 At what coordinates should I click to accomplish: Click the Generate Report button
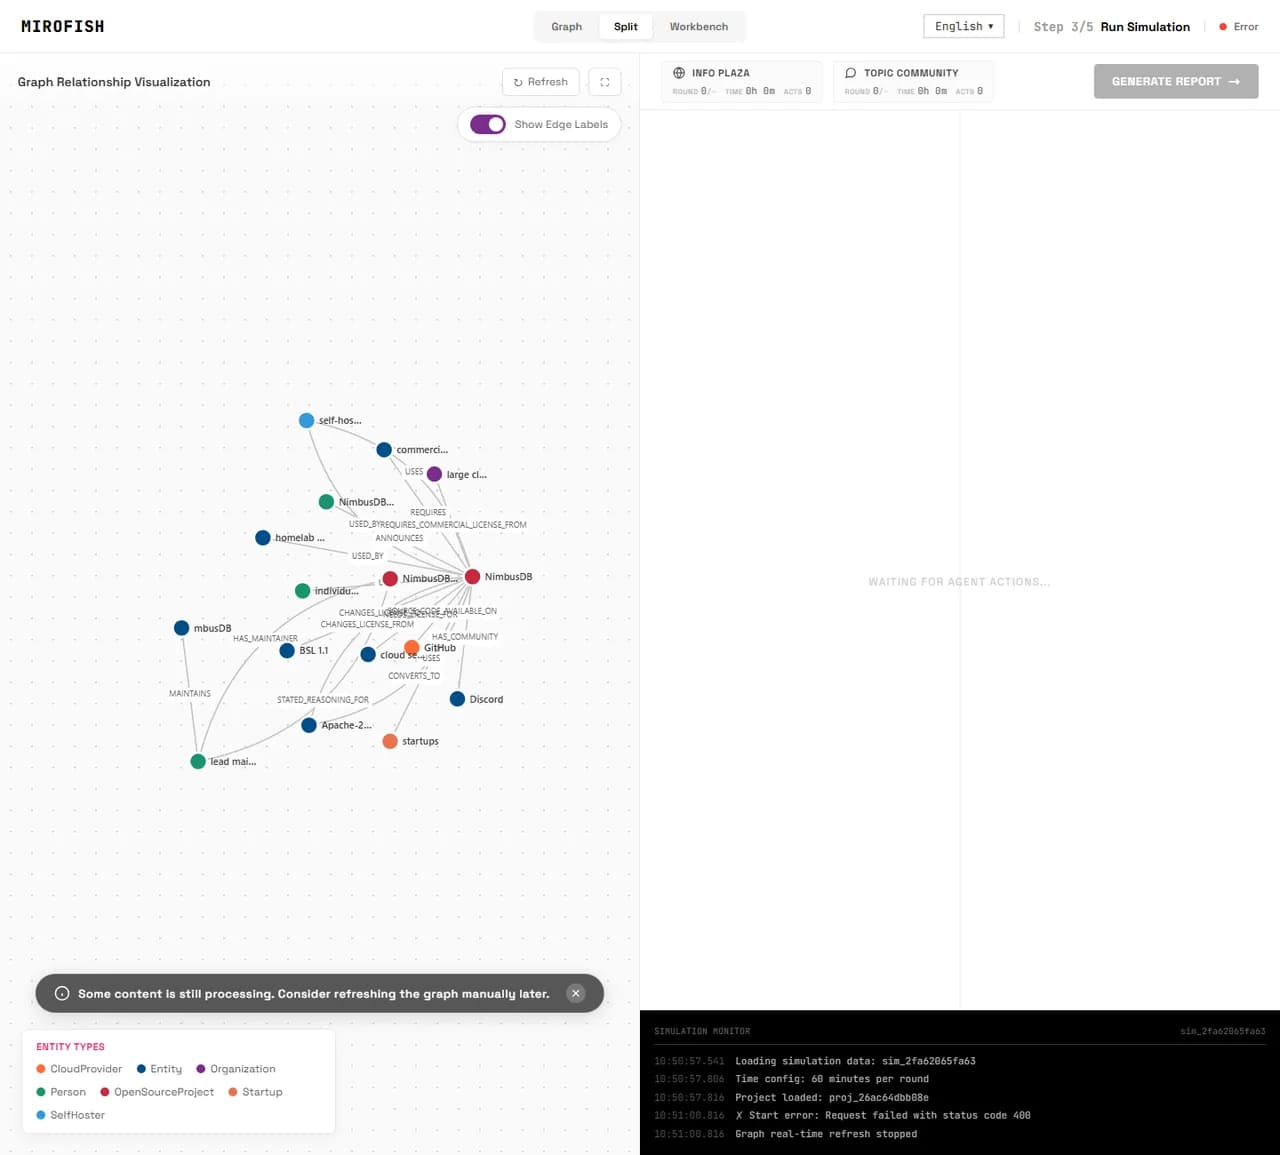coord(1176,81)
